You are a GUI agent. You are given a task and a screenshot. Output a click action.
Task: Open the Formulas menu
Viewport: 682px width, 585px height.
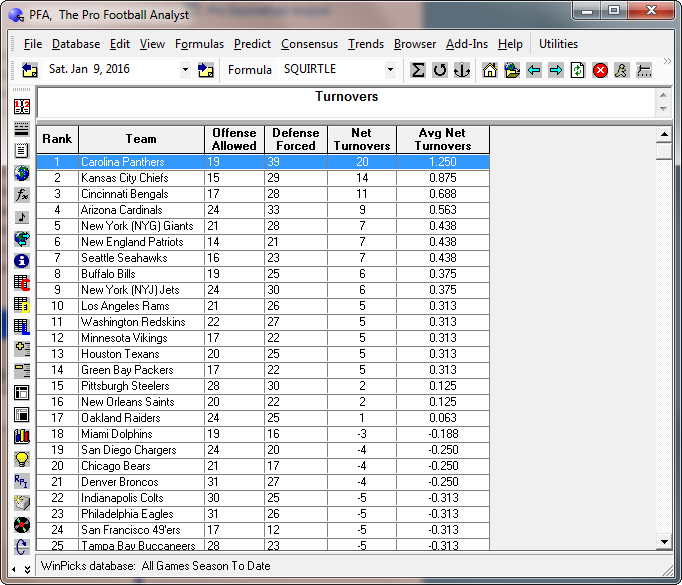tap(199, 44)
